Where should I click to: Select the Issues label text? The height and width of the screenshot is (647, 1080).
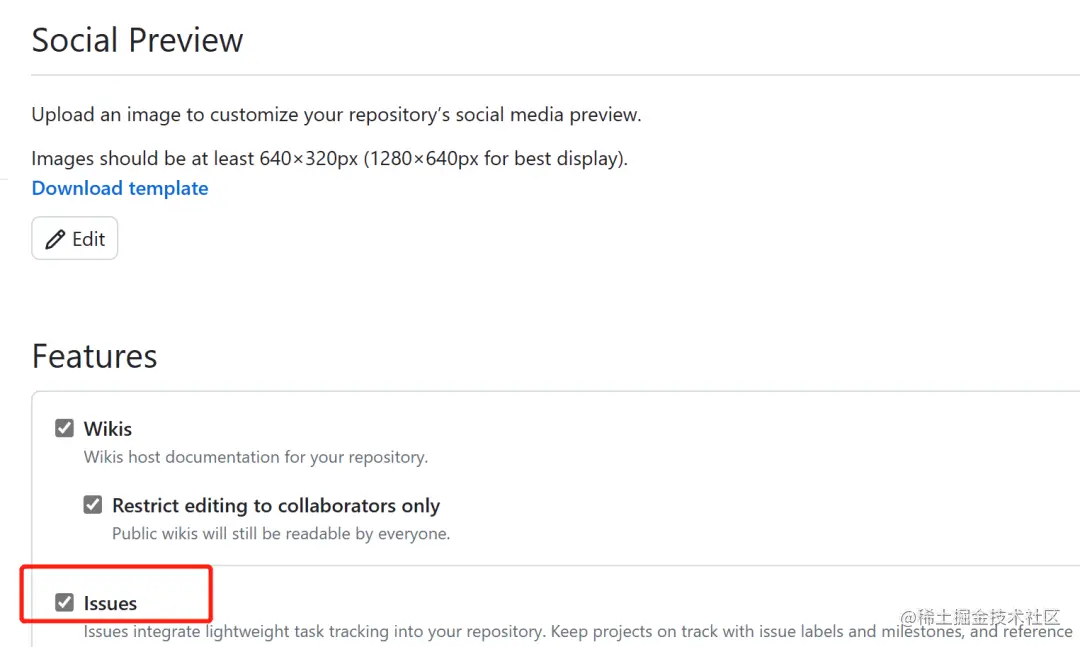tap(110, 603)
